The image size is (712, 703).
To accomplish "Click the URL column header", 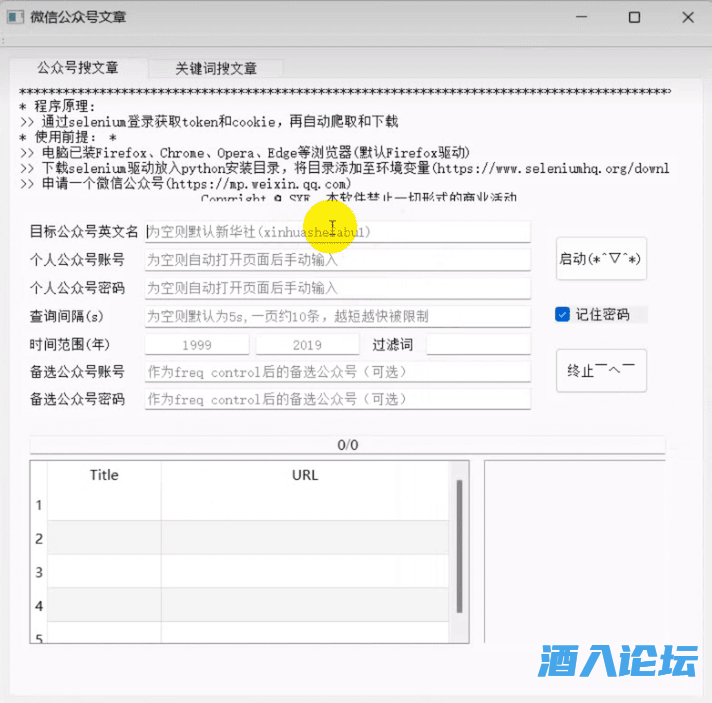I will point(305,475).
